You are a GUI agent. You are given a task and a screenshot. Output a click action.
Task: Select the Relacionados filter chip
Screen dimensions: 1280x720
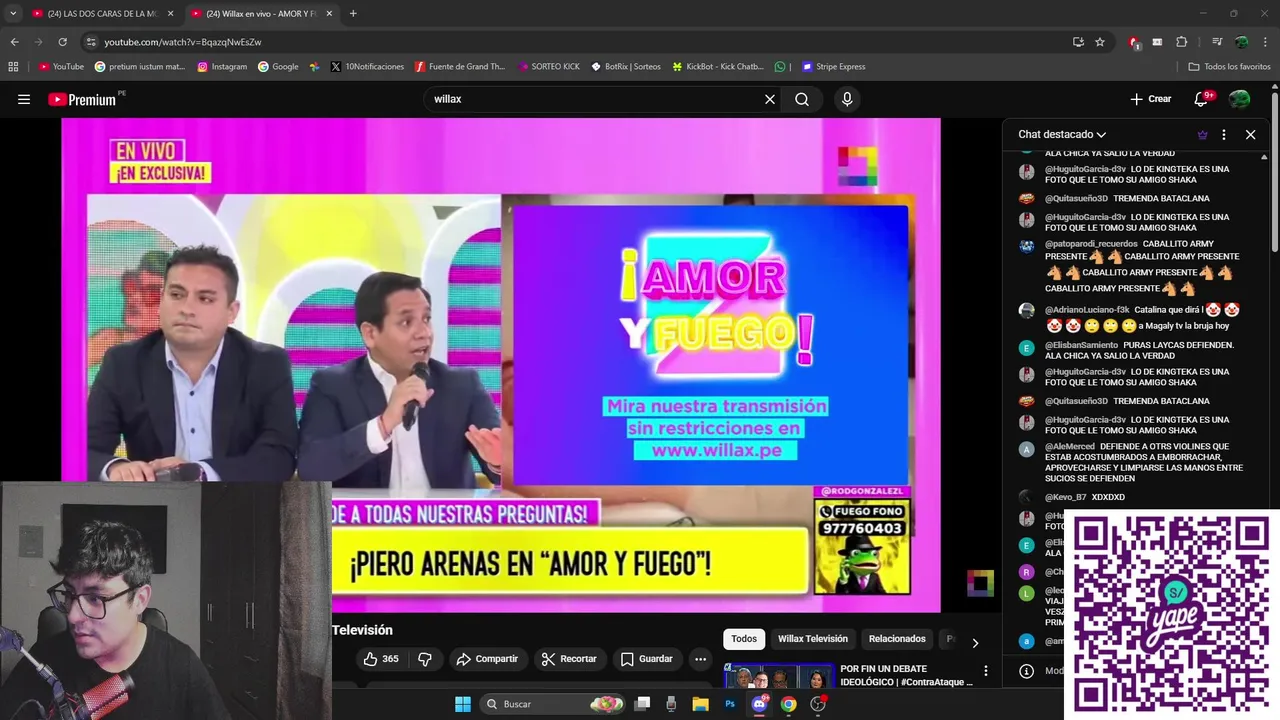point(897,639)
